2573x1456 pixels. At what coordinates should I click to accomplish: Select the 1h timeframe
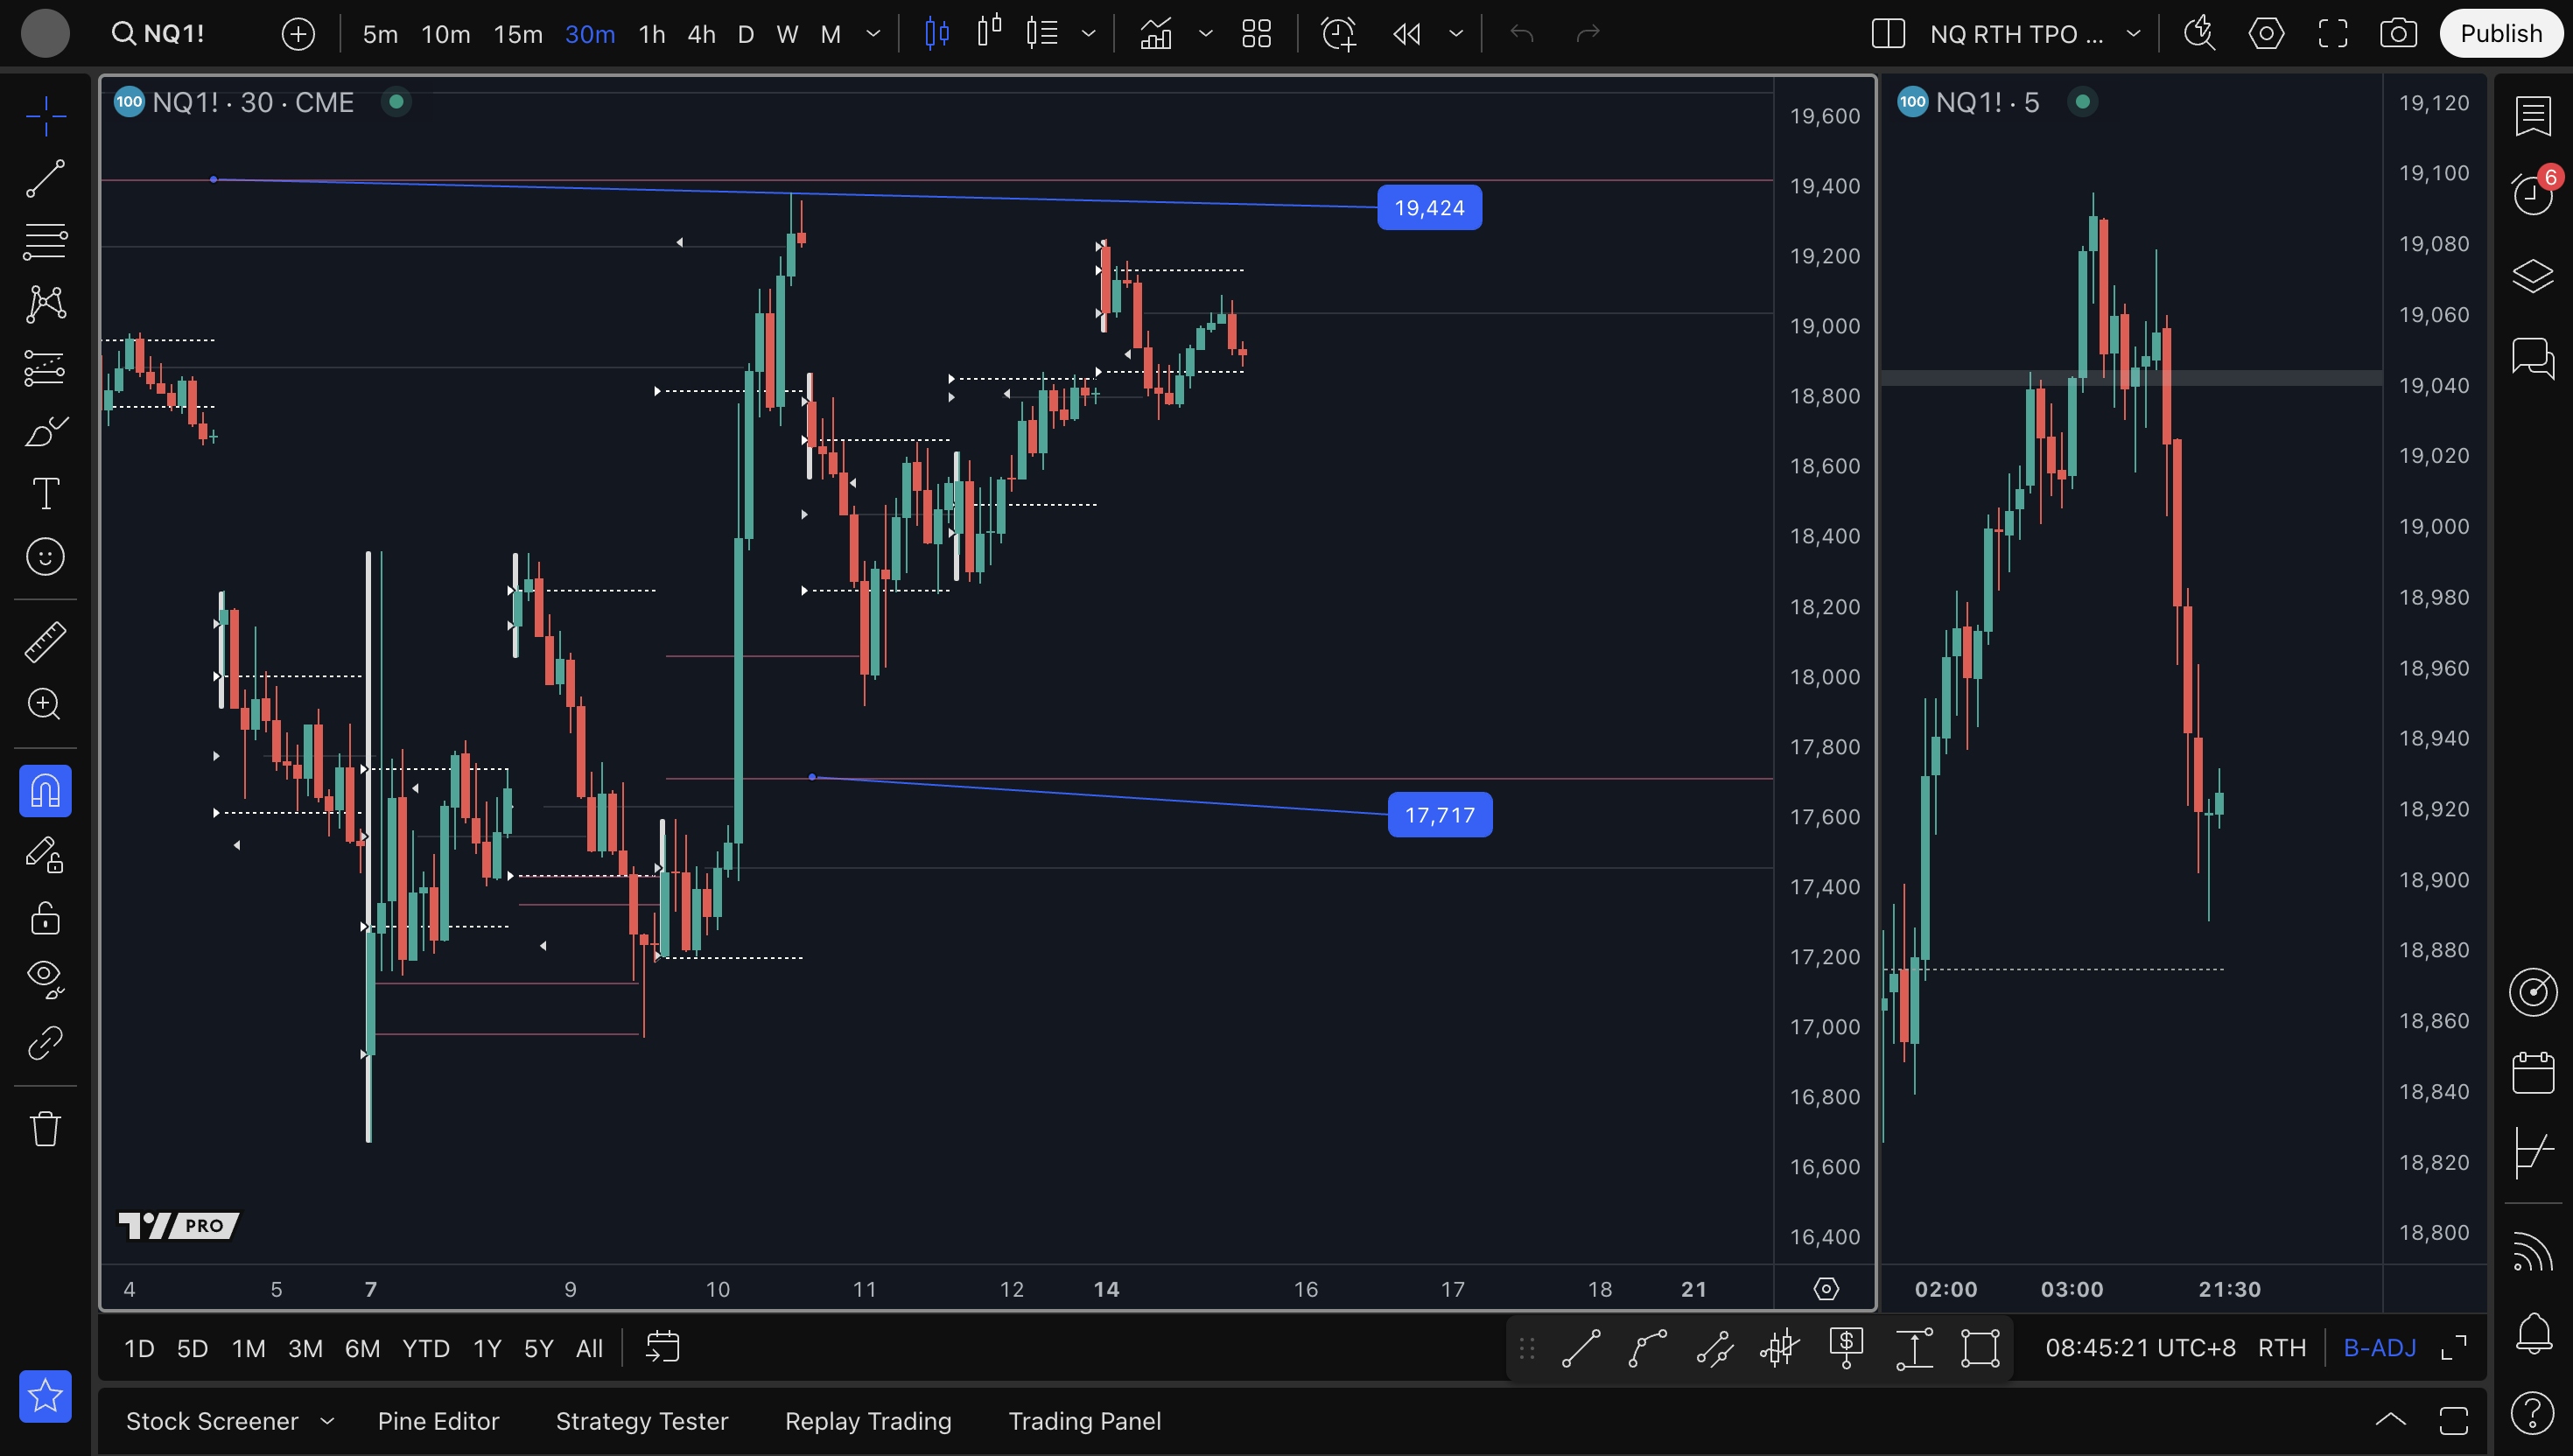tap(652, 34)
